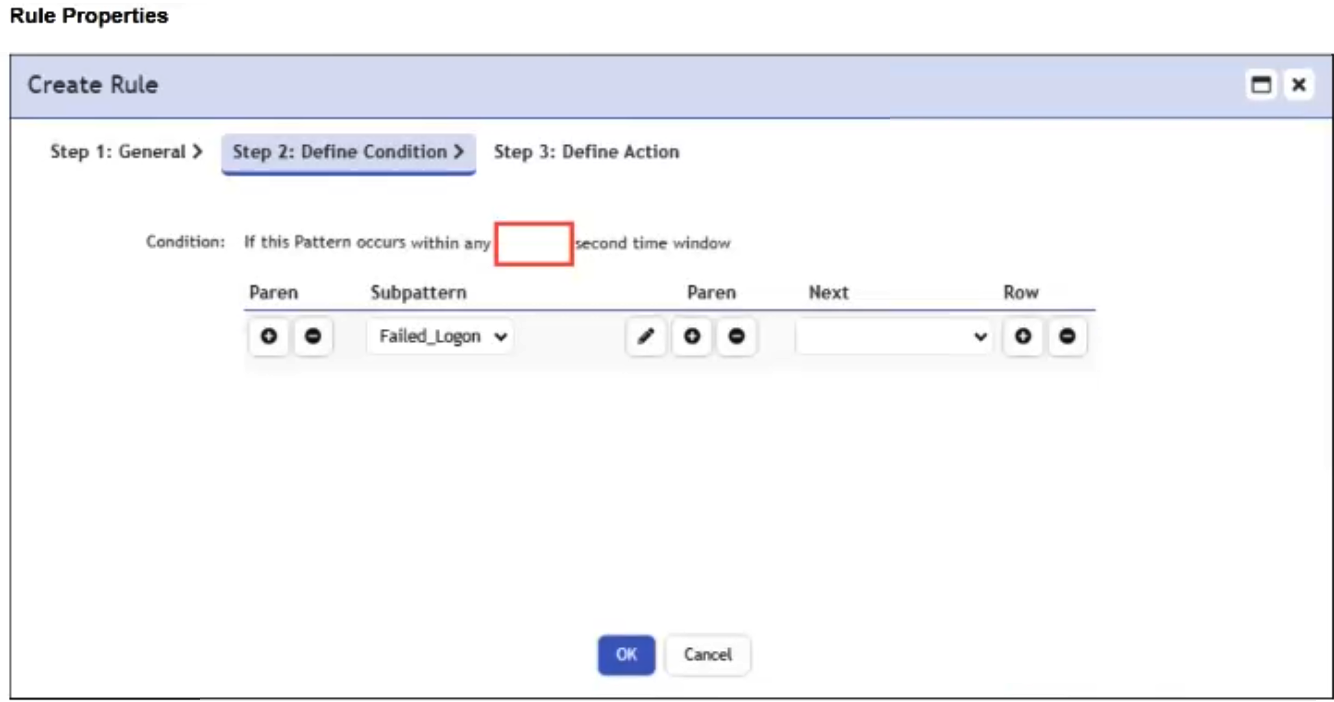The image size is (1334, 702).
Task: Open the Failed_Logon subpattern dropdown
Action: 440,337
